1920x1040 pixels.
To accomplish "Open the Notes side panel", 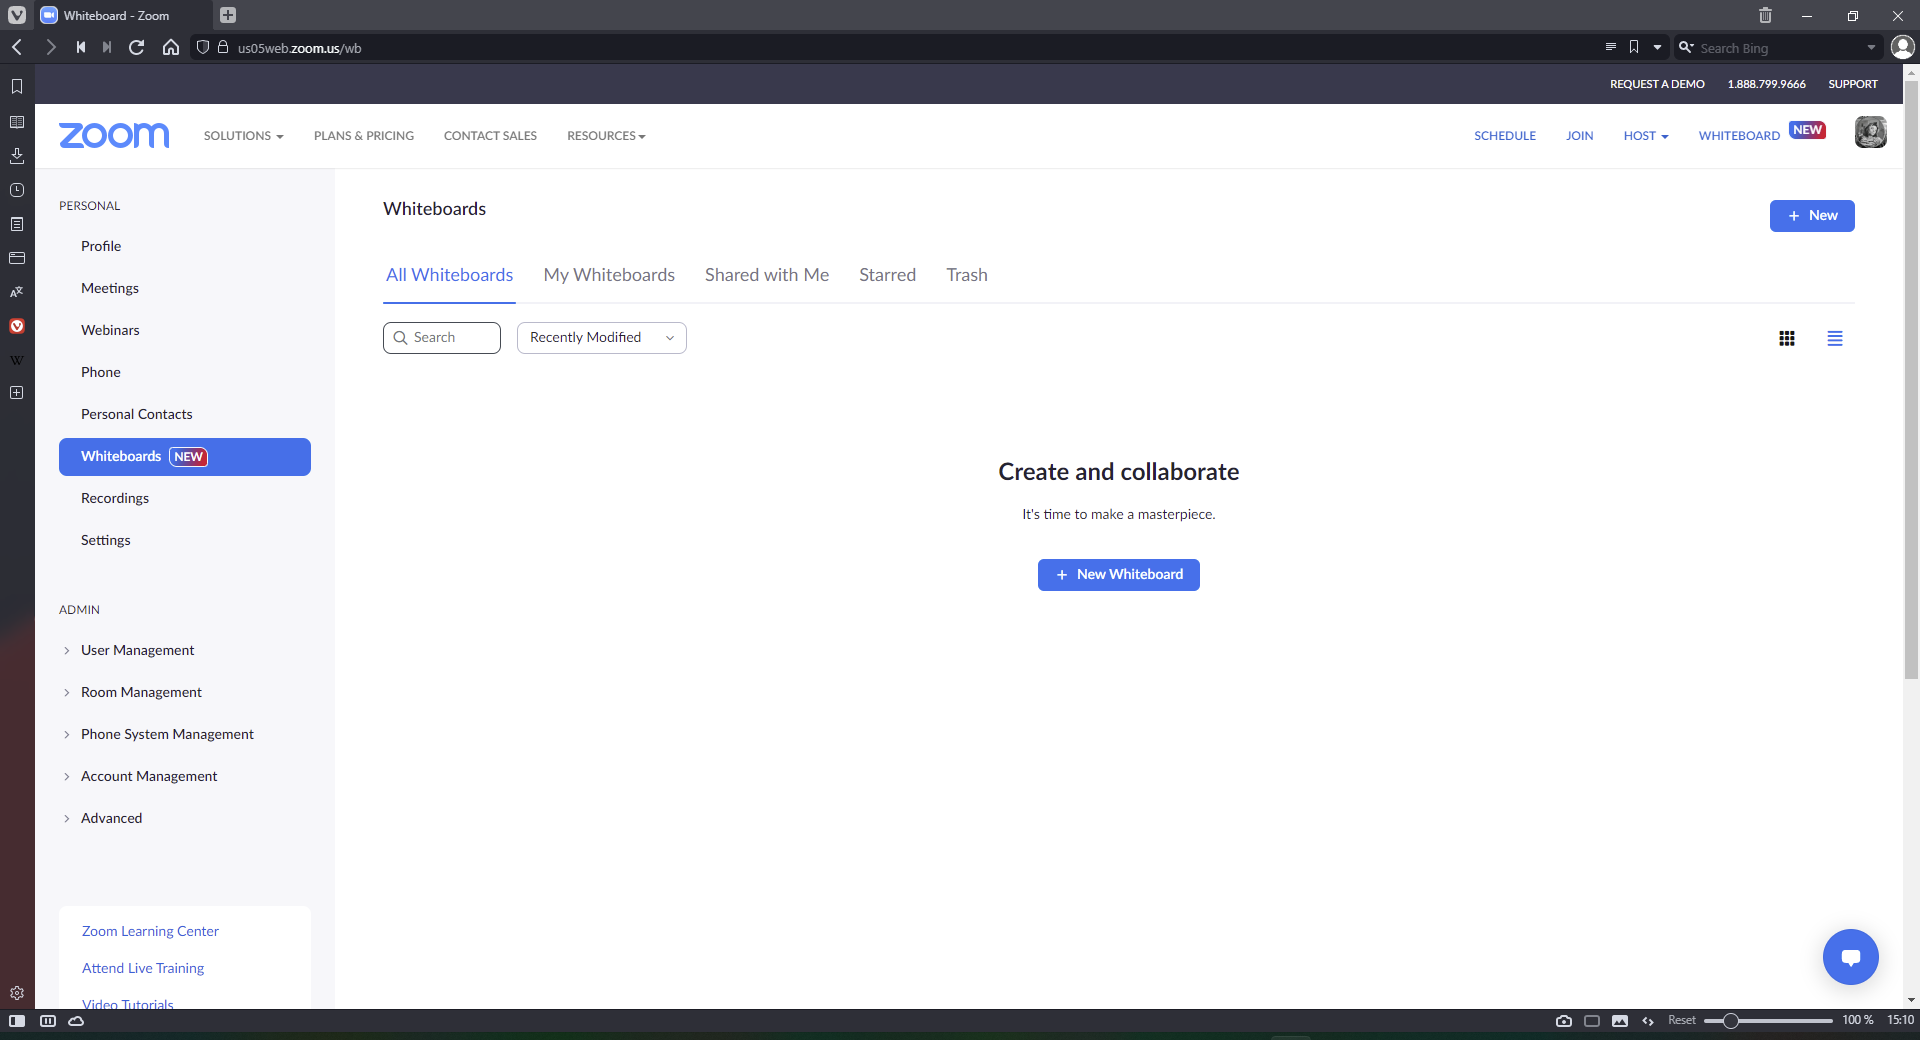I will click(17, 224).
